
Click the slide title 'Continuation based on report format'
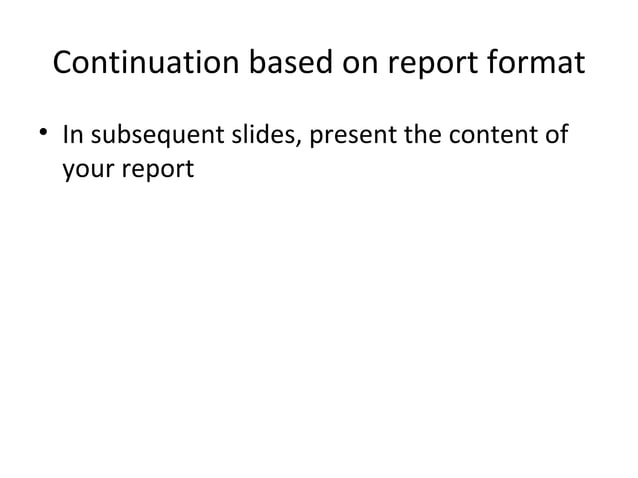[x=319, y=62]
